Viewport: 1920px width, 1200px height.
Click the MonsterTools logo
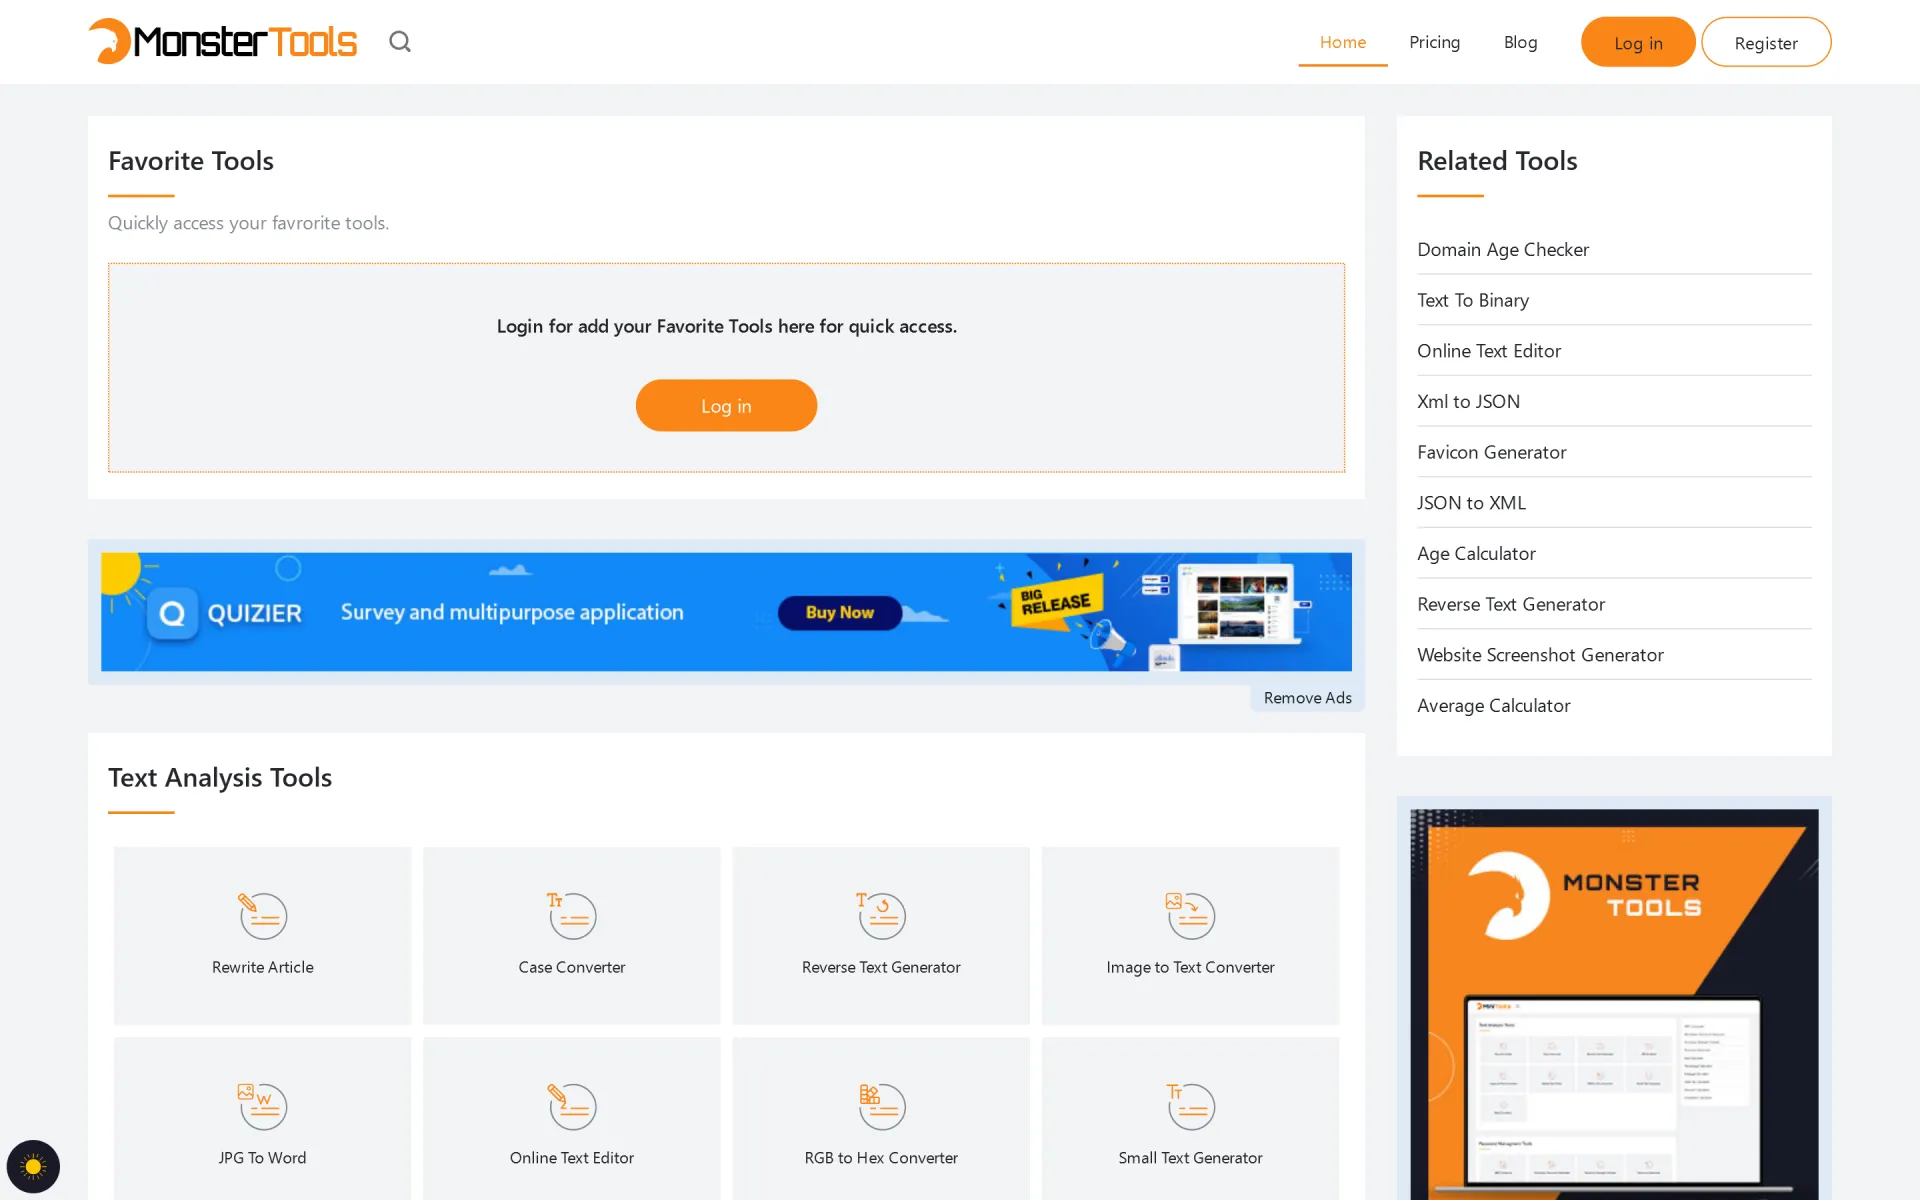pyautogui.click(x=222, y=41)
